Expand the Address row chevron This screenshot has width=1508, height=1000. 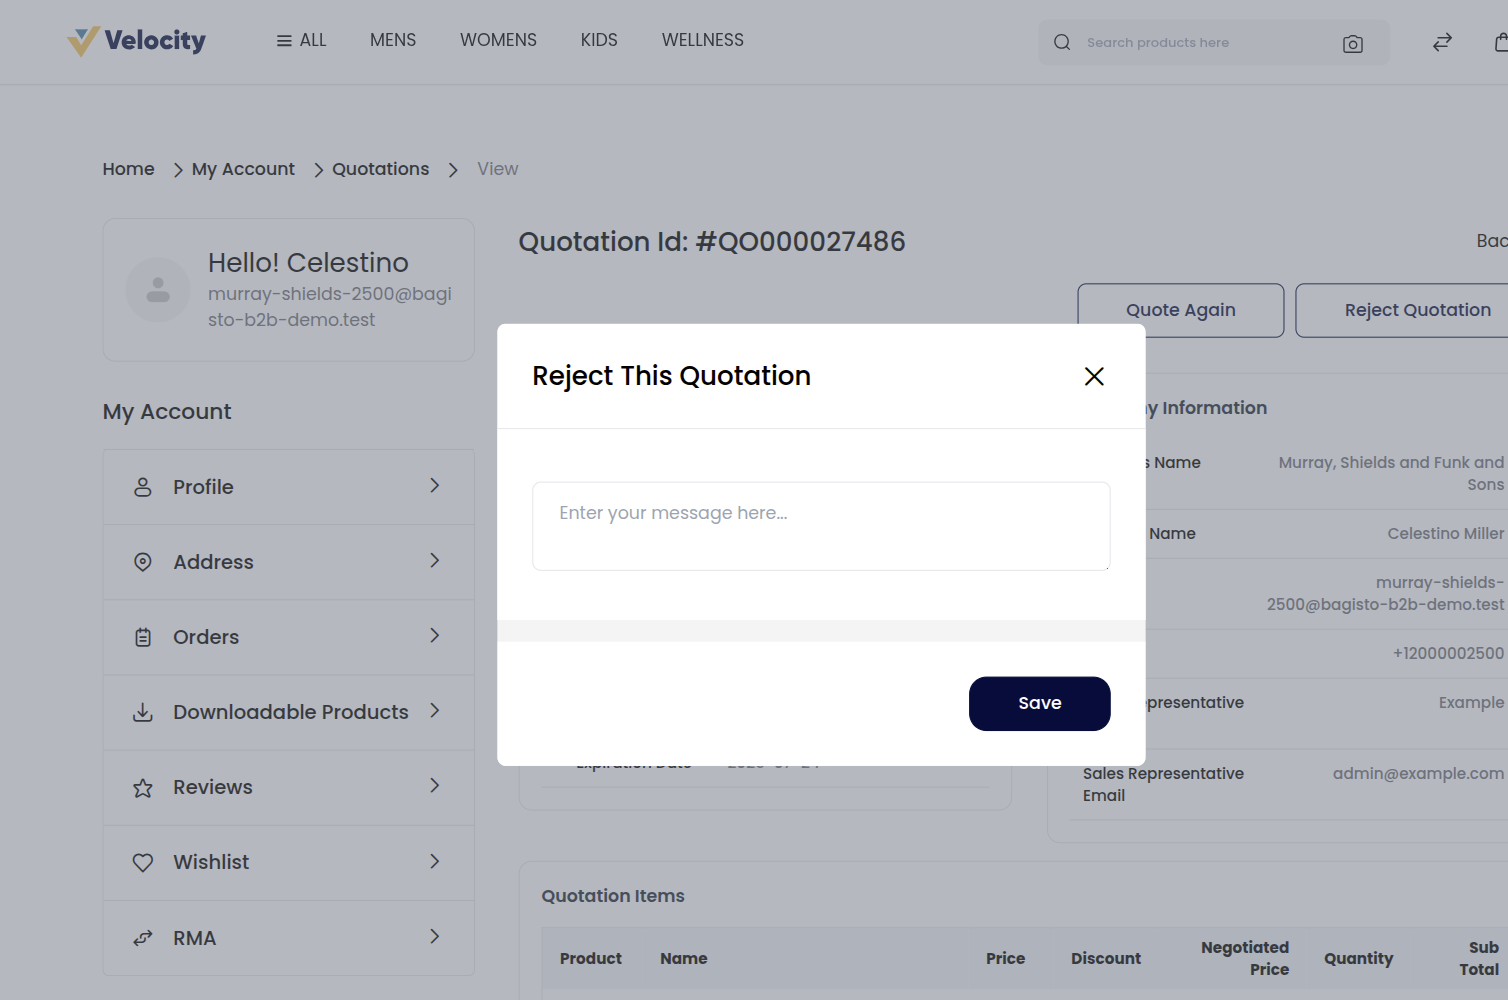tap(435, 560)
